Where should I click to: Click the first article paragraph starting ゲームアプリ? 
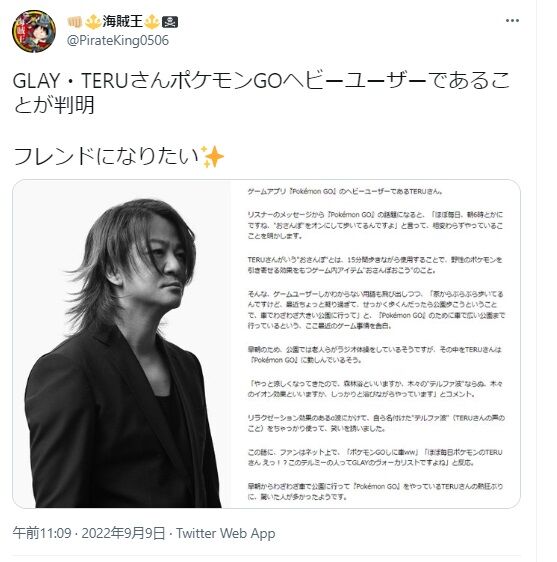345,191
